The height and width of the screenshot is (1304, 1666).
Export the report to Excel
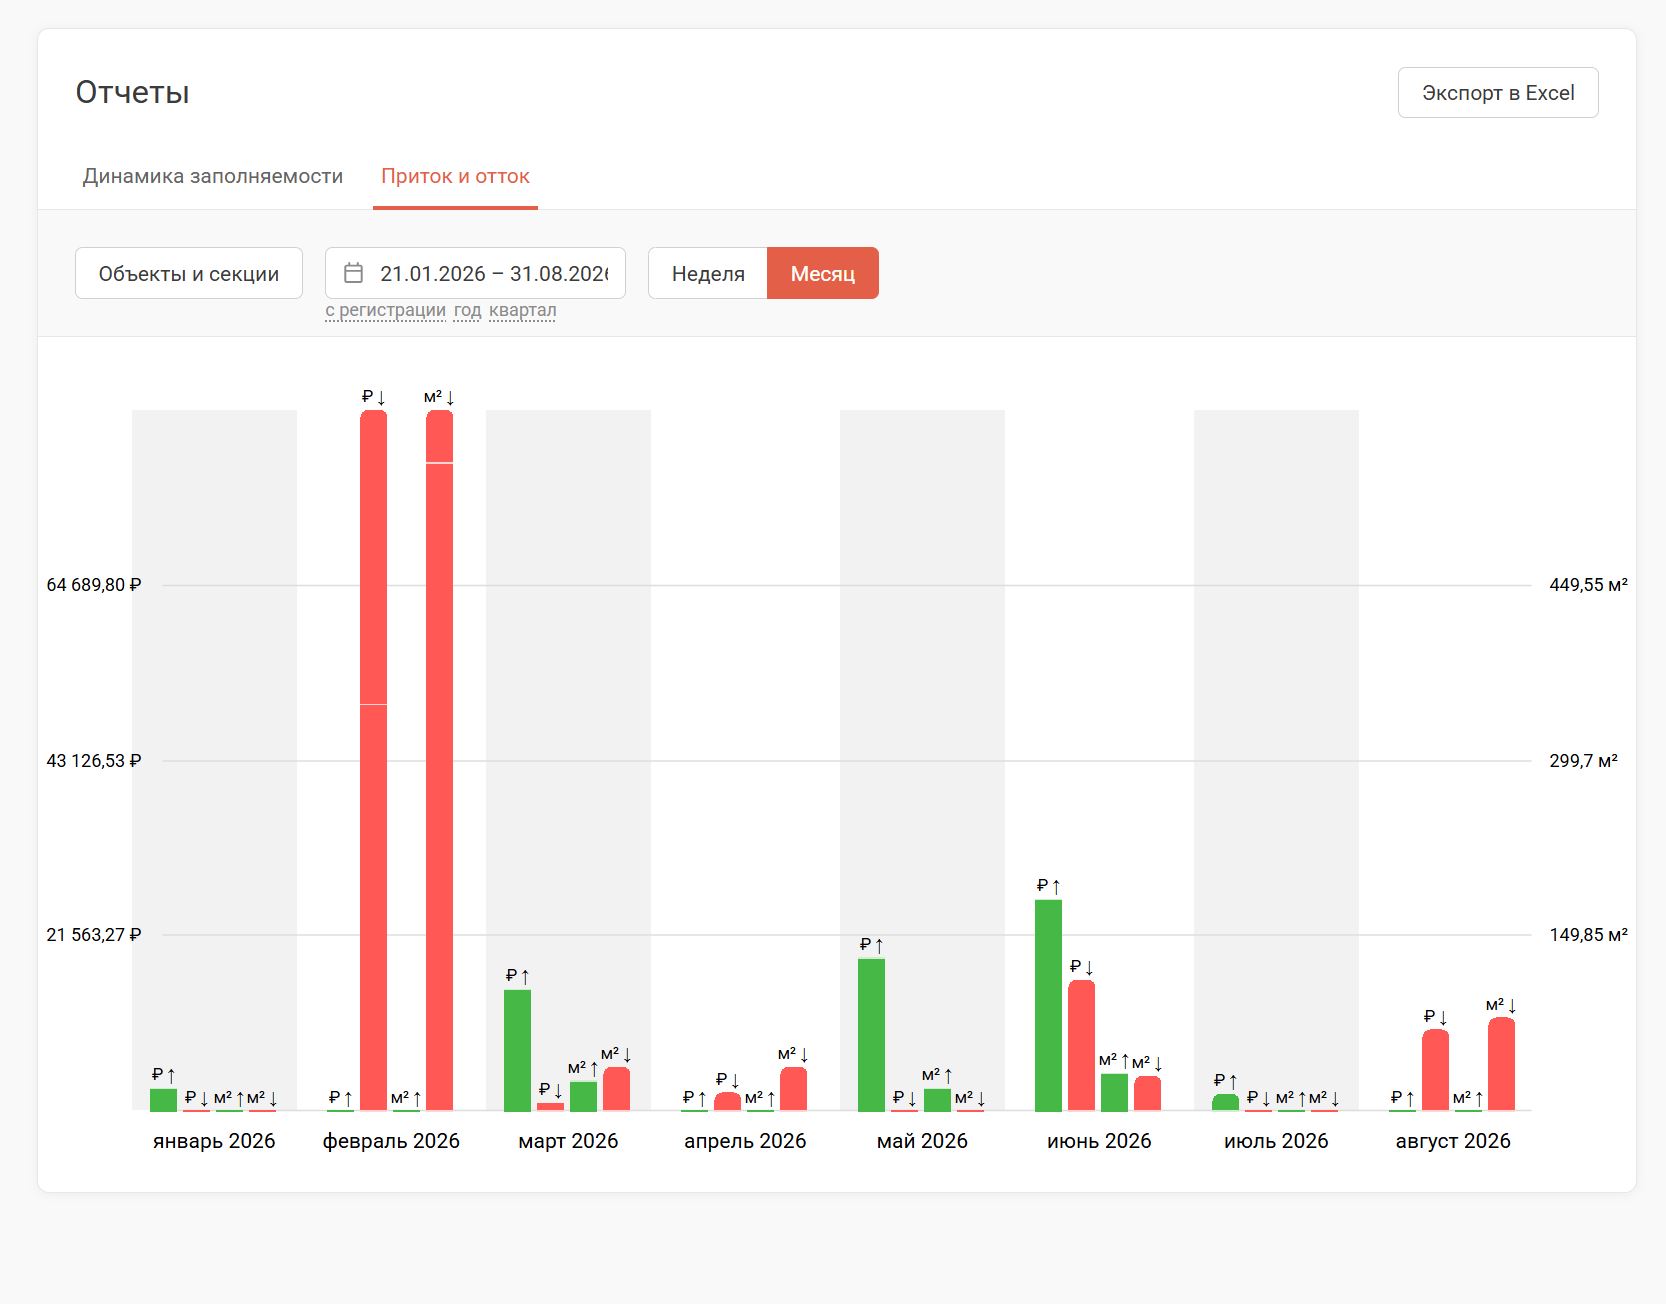click(1497, 93)
